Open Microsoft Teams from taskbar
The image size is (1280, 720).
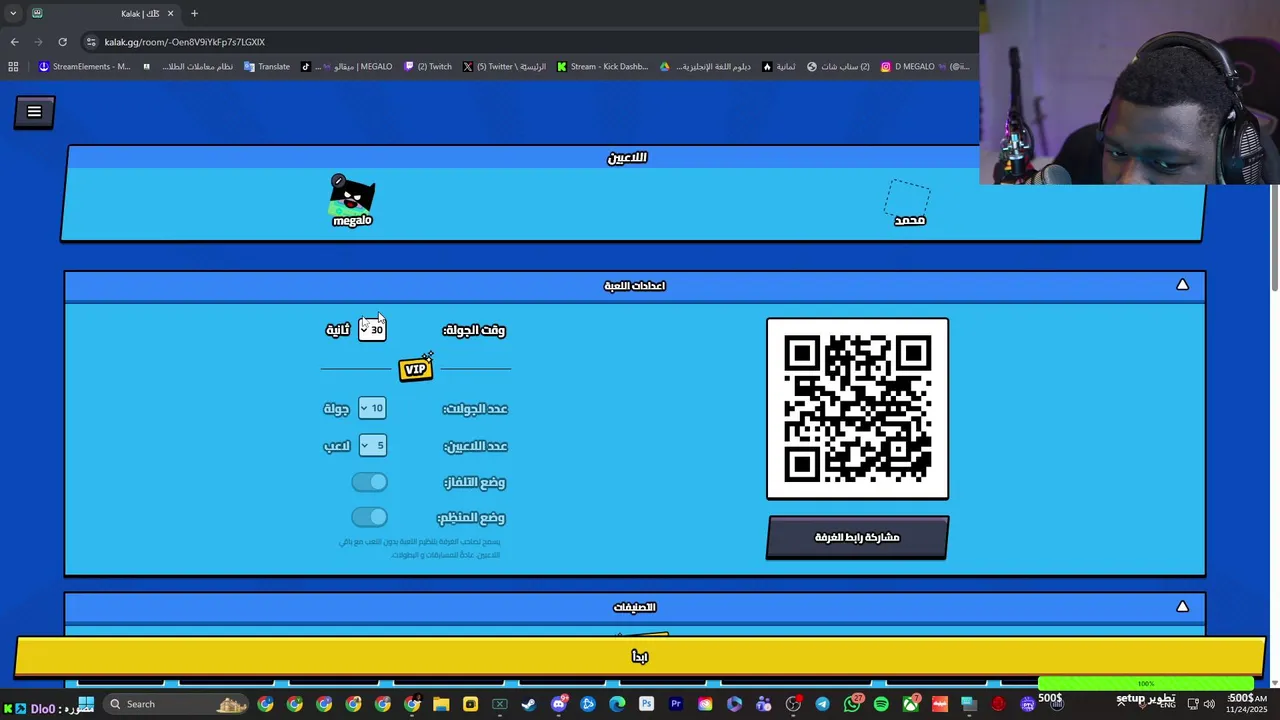coord(764,704)
